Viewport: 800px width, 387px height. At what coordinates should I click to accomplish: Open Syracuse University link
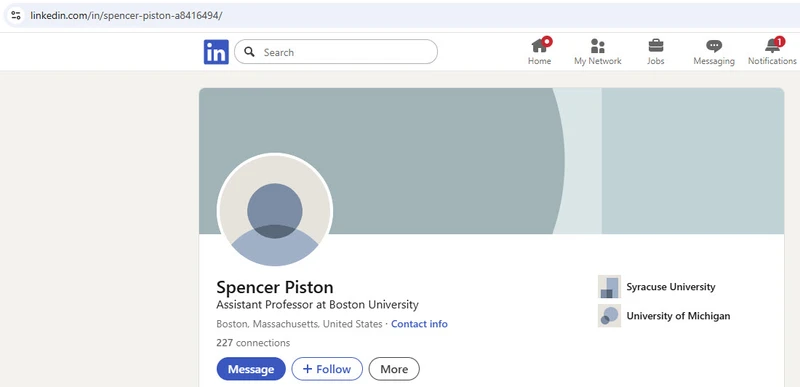(x=671, y=287)
